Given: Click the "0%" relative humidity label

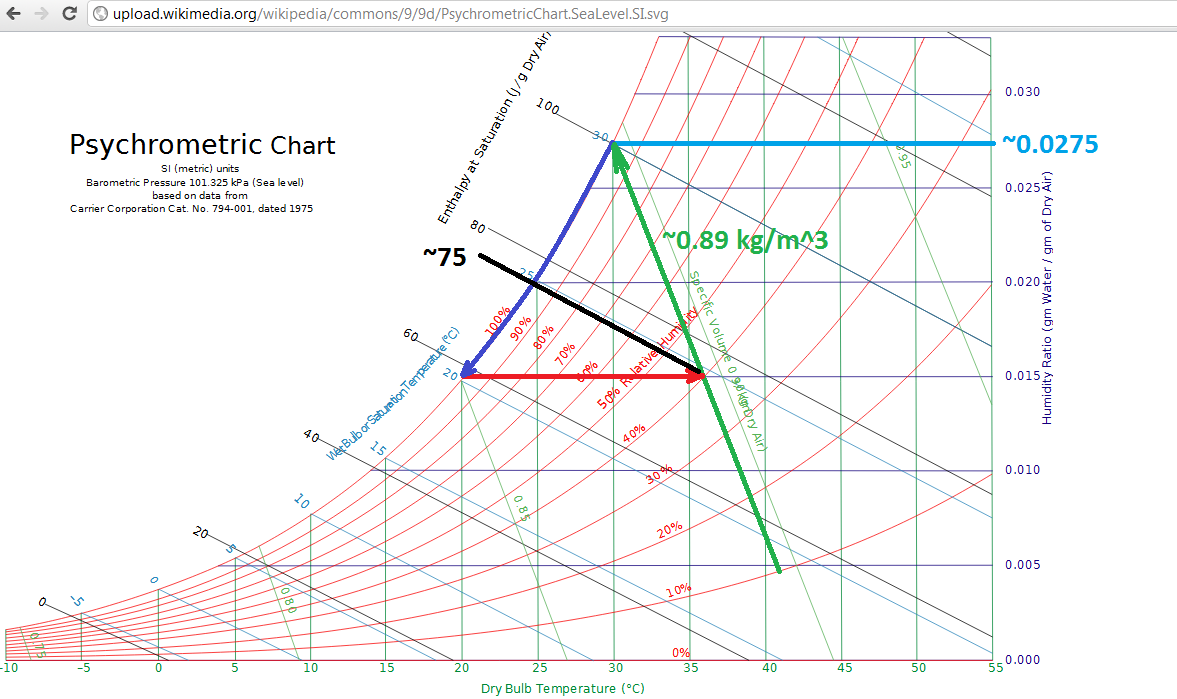Looking at the screenshot, I should [681, 652].
